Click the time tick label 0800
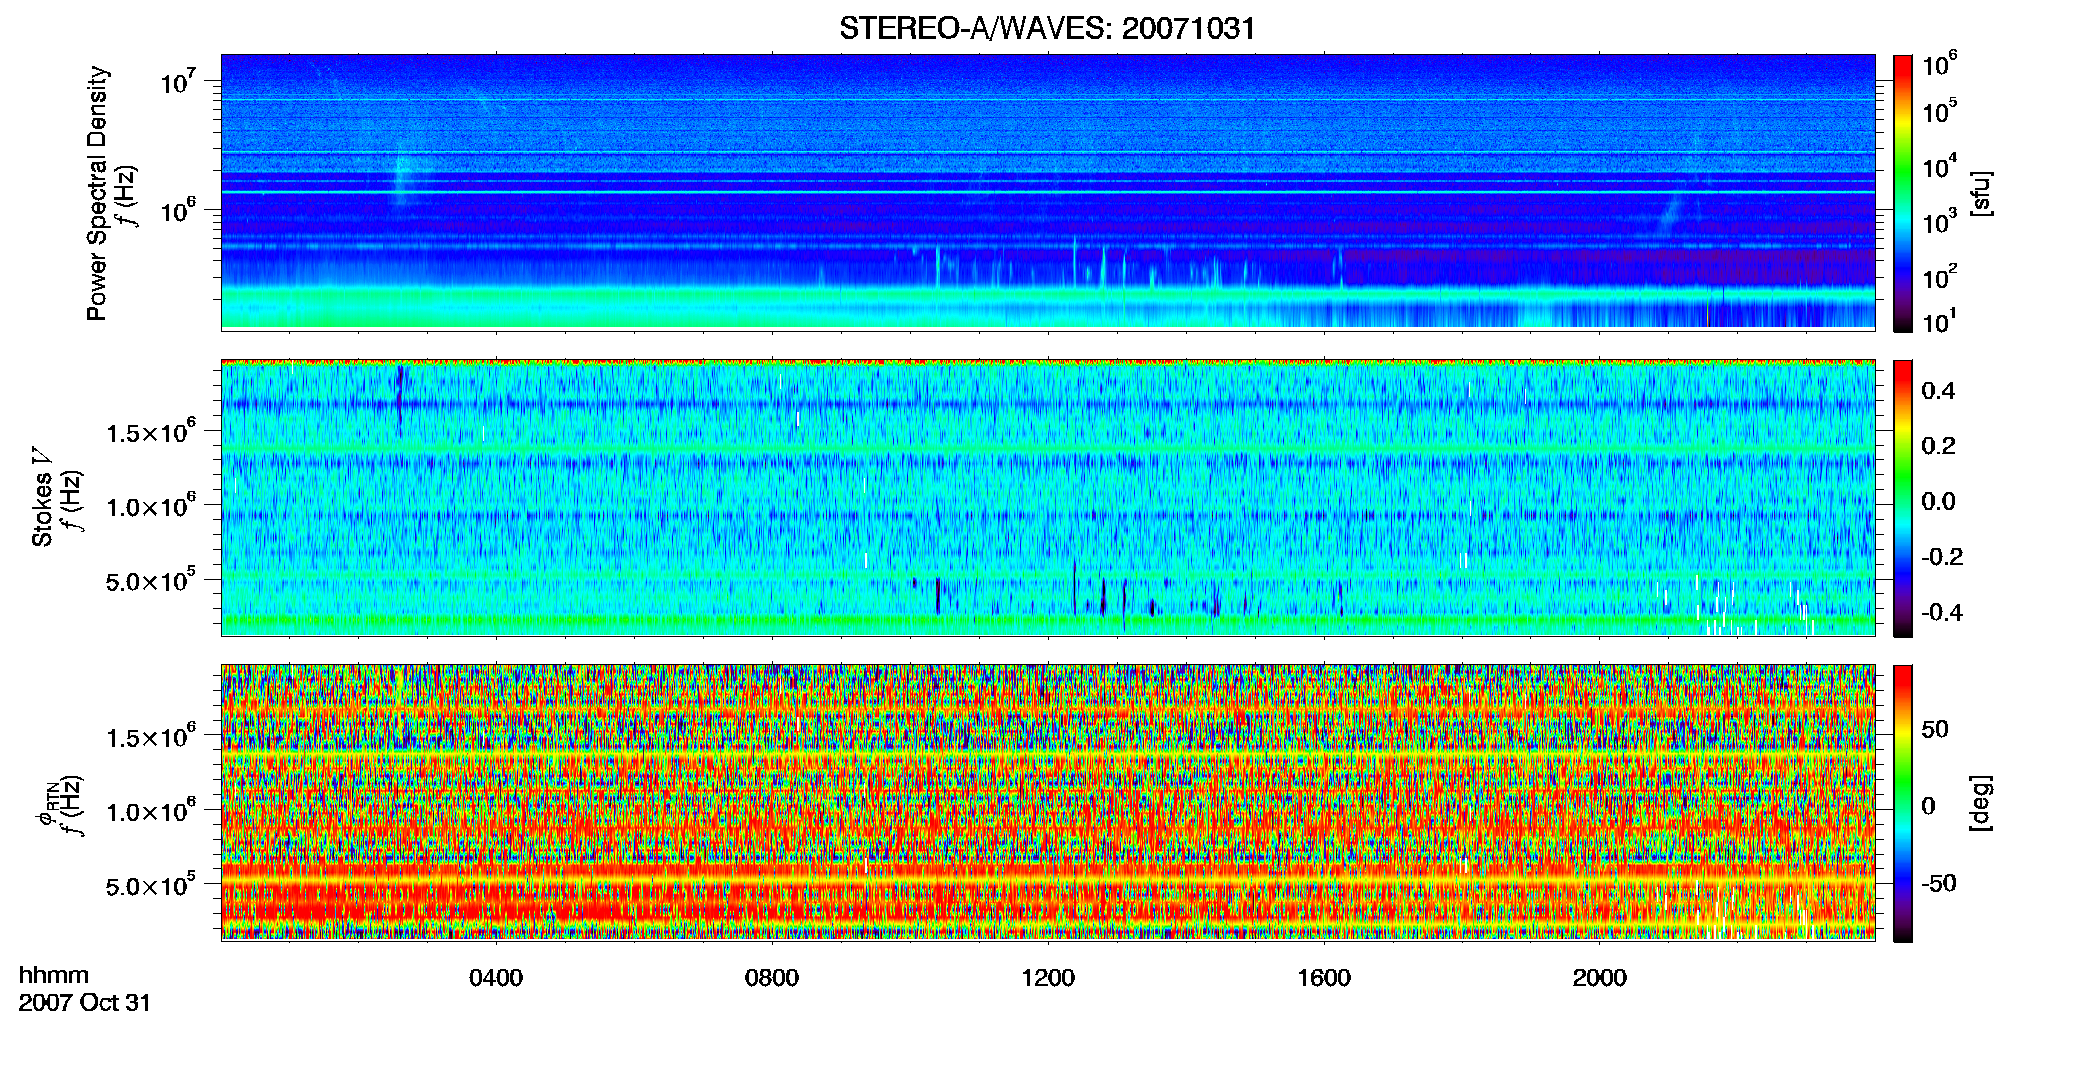Viewport: 2096px width, 1080px height. (772, 978)
